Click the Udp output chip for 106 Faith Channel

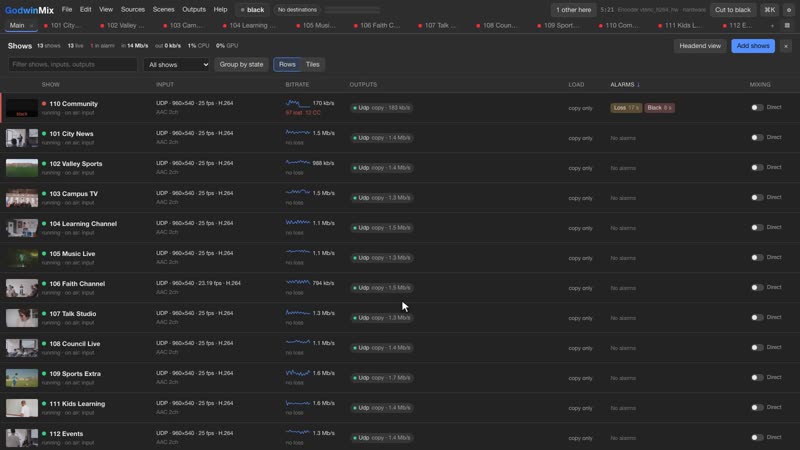382,288
